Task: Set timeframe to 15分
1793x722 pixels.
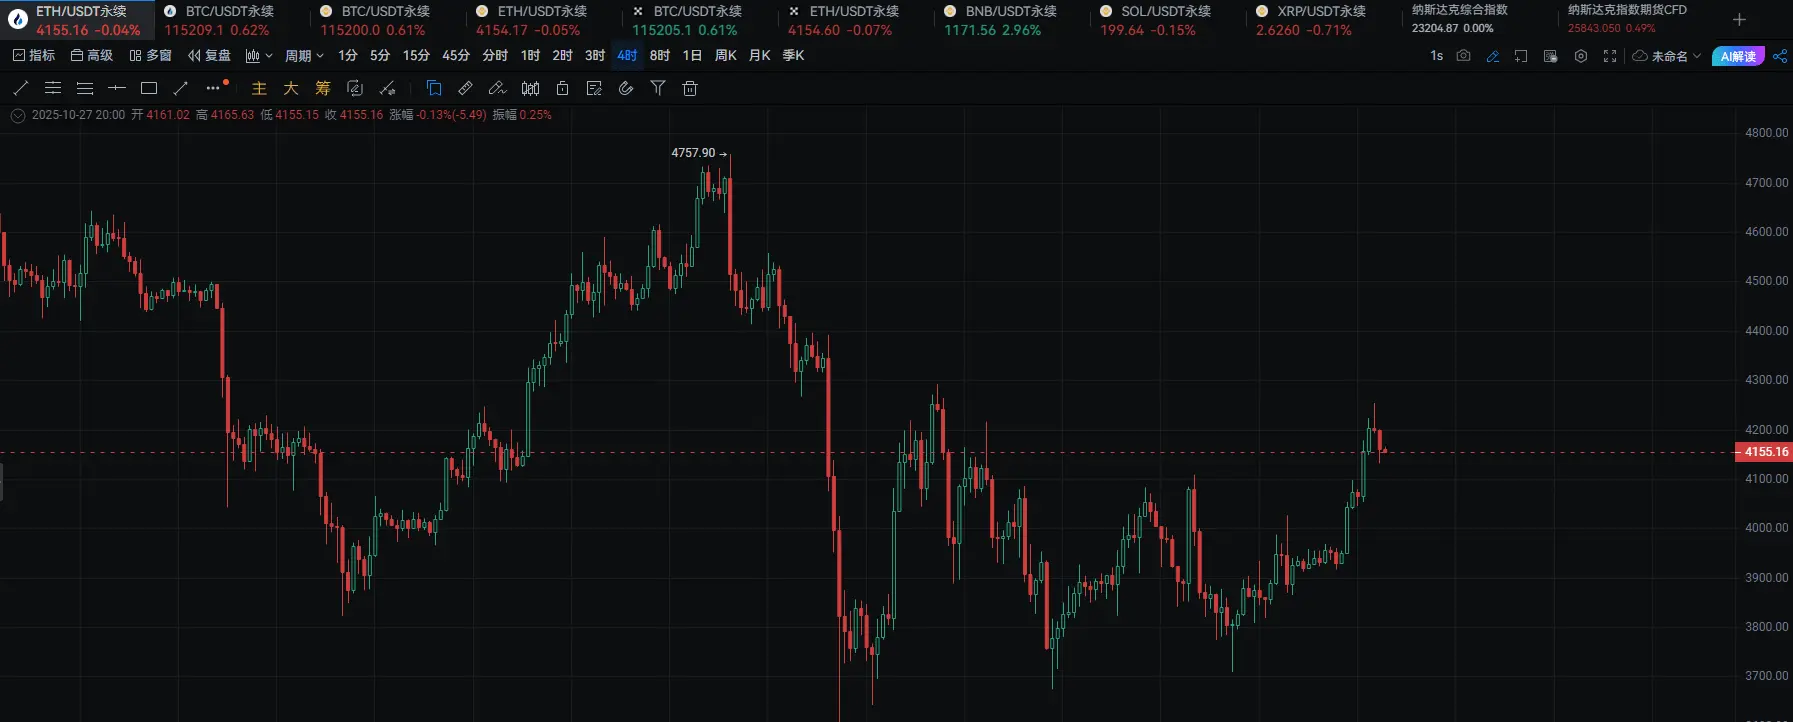Action: (416, 56)
